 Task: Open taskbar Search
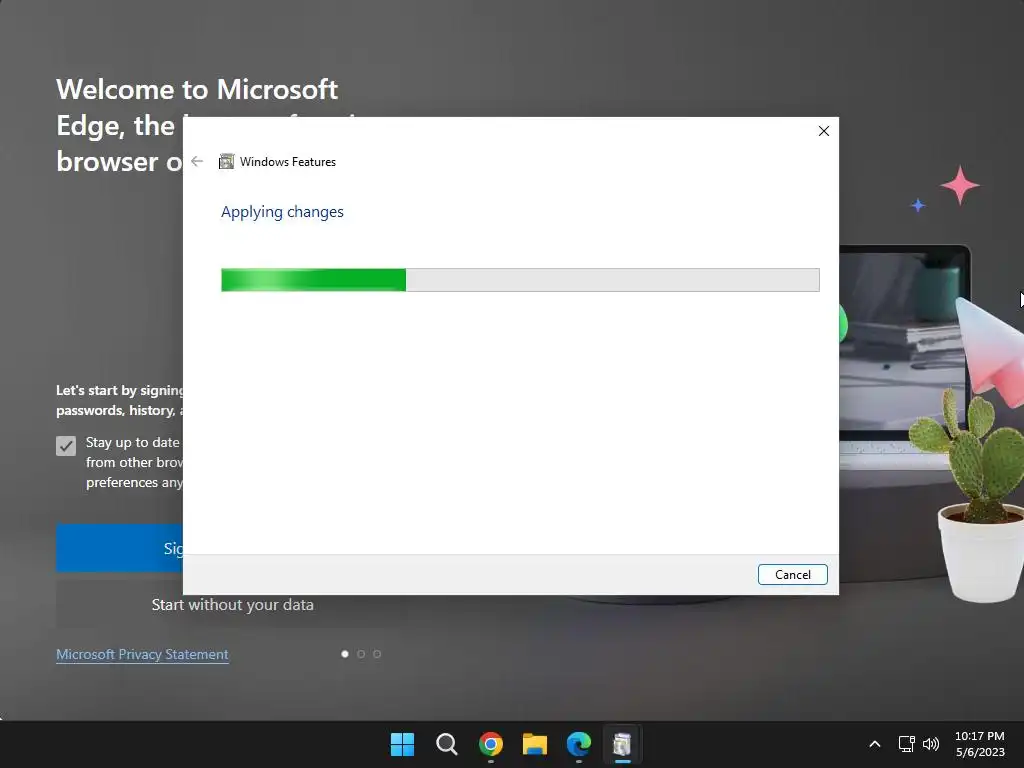(447, 744)
